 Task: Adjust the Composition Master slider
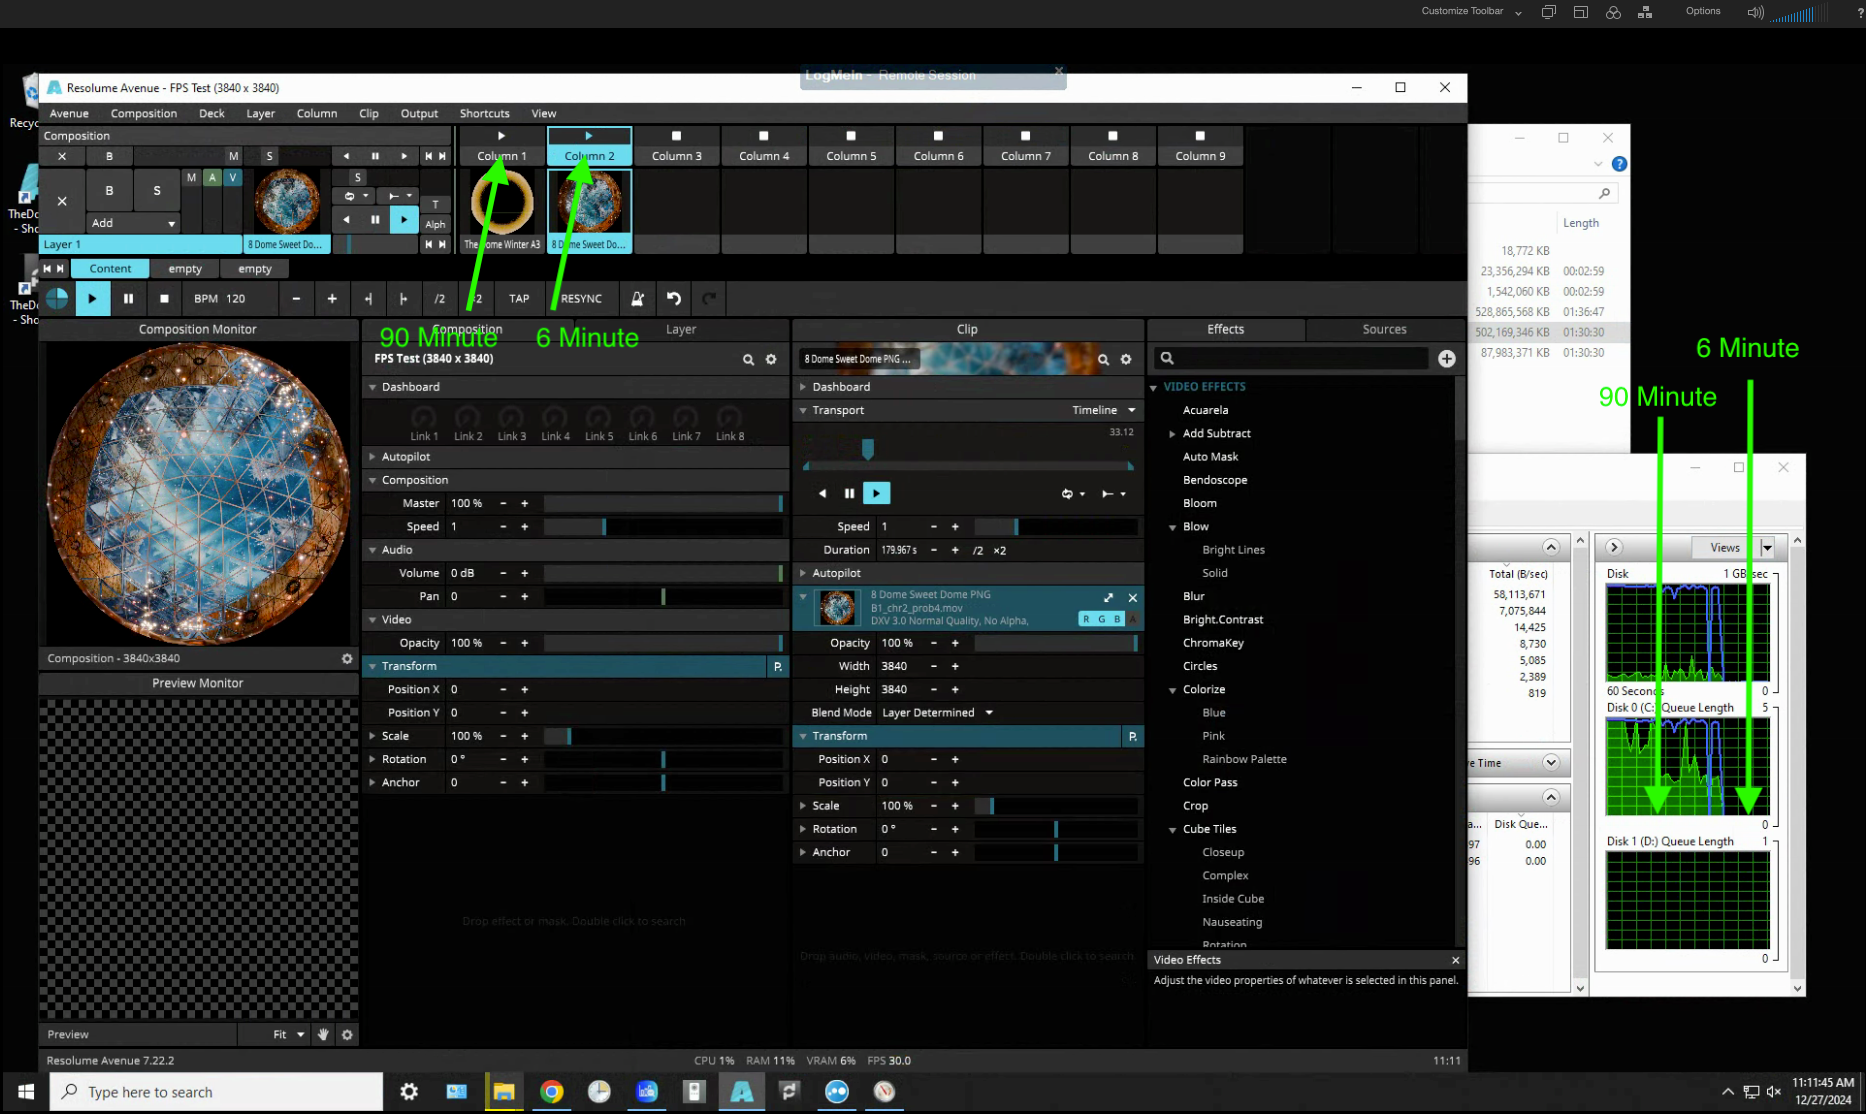[662, 503]
